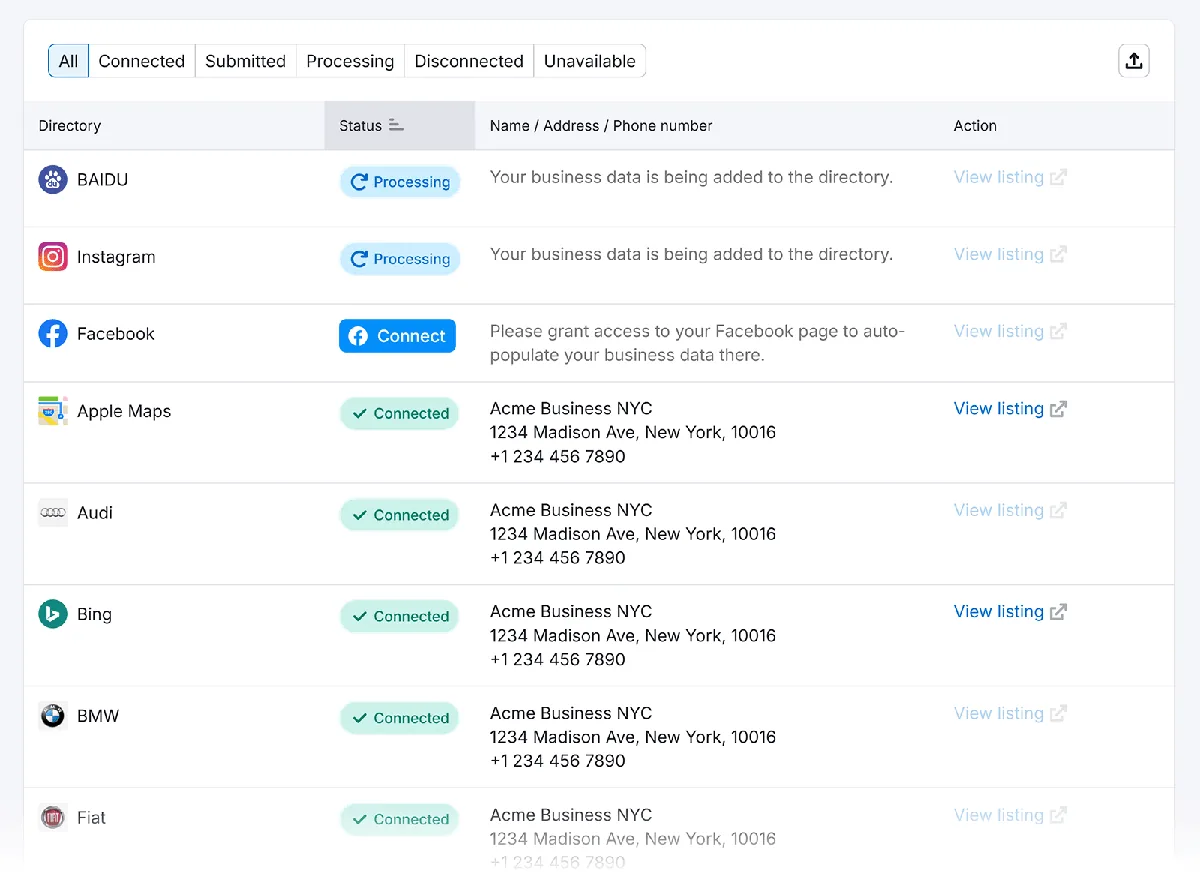
Task: Show the Processing filter tab
Action: 350,61
